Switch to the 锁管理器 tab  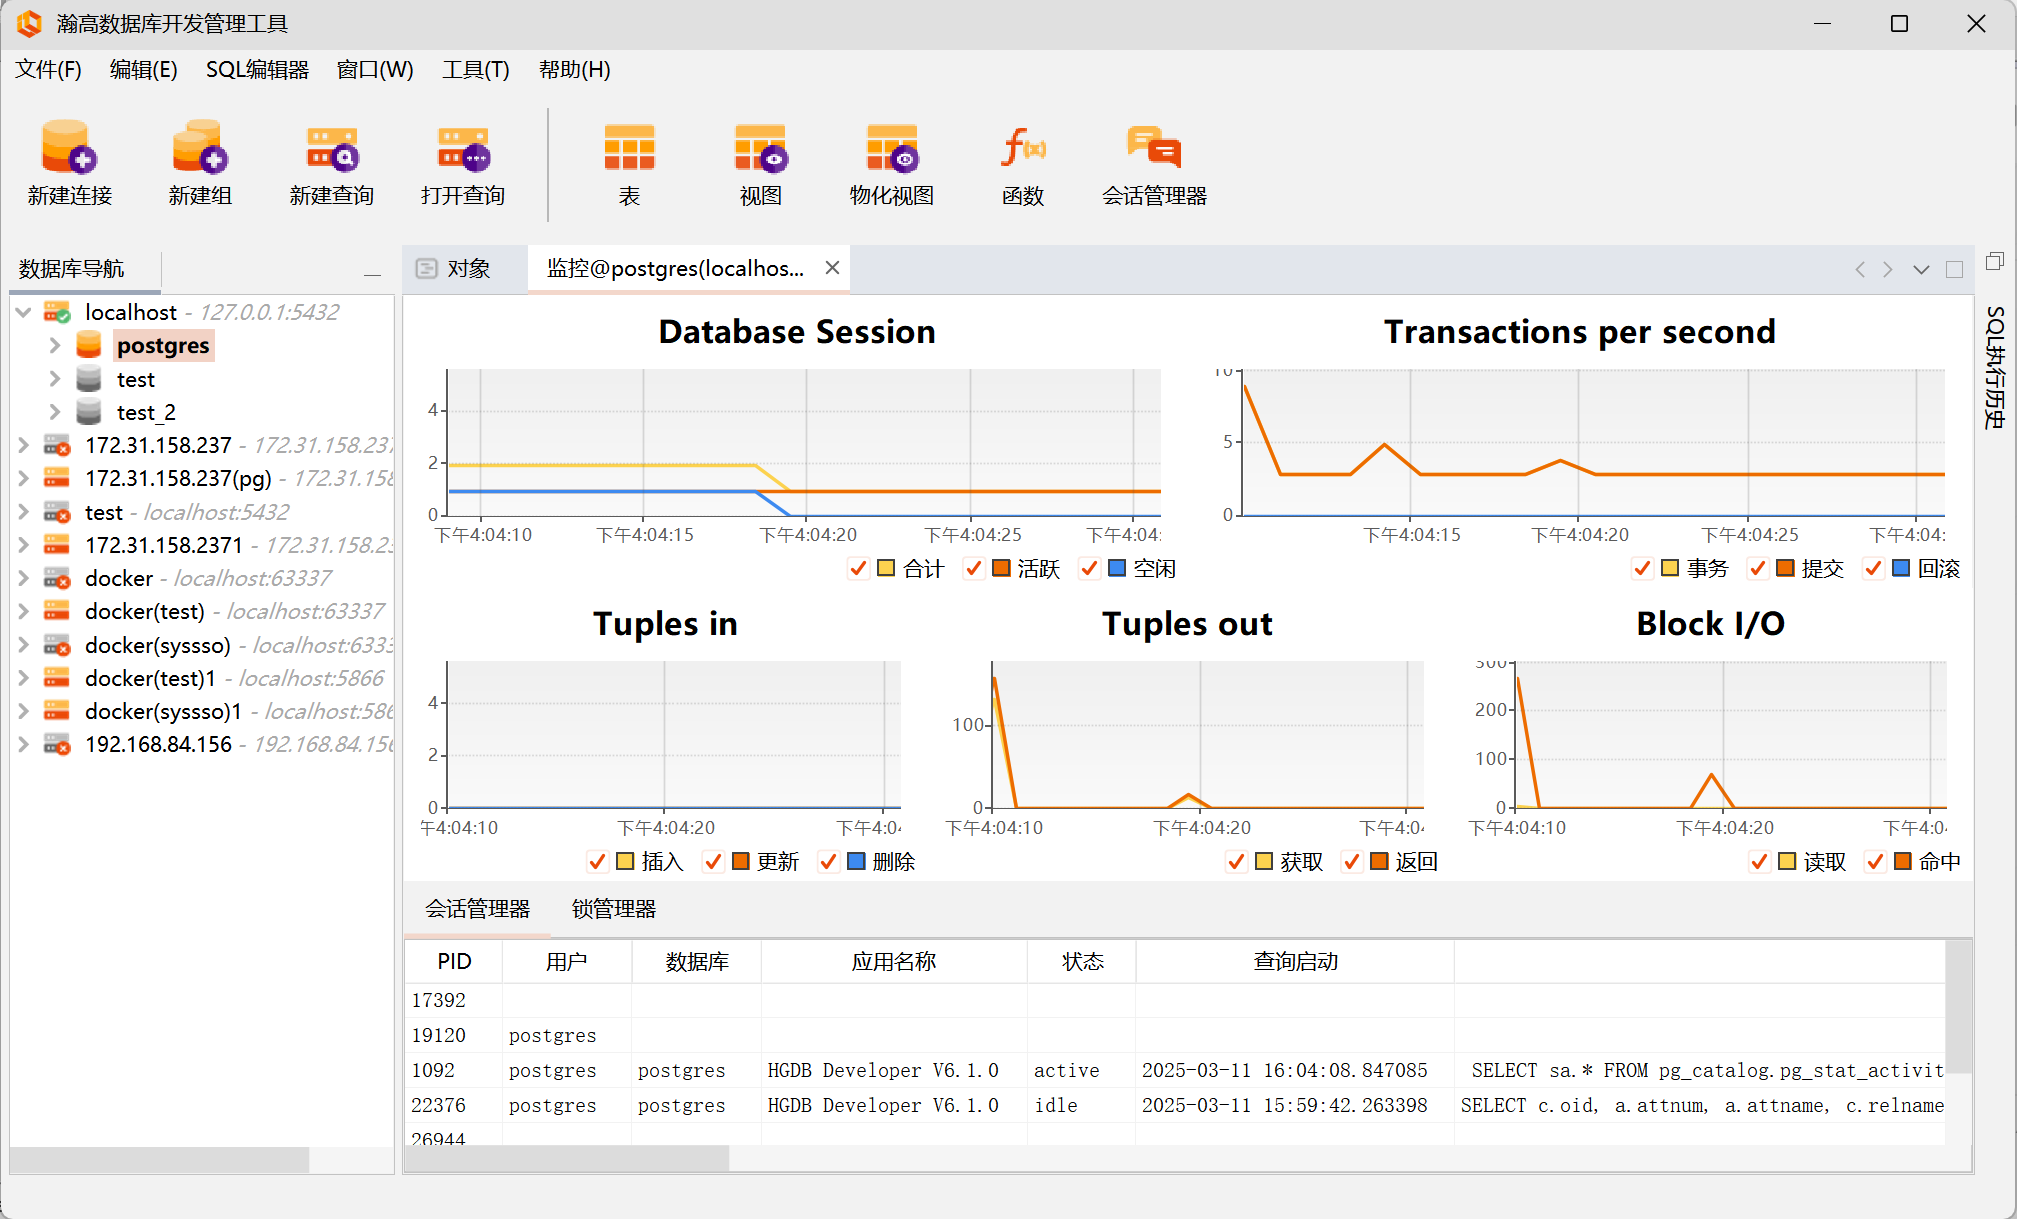point(614,909)
